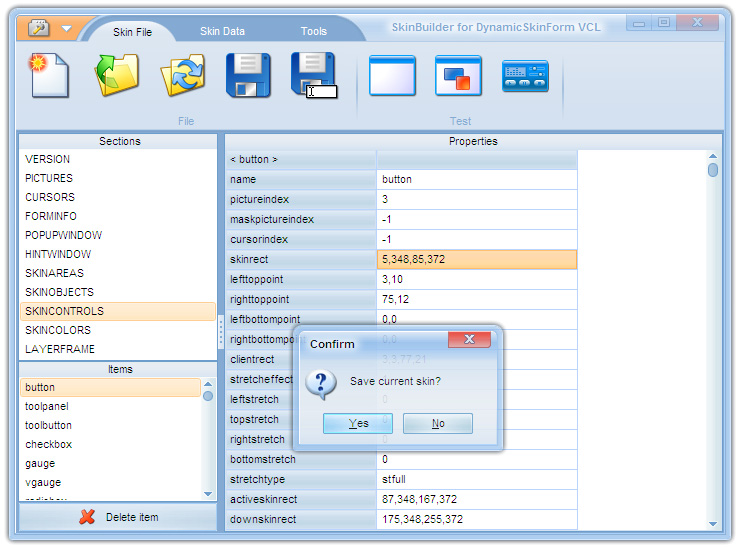740x549 pixels.
Task: Click the Save As floppy icon
Action: coord(314,76)
